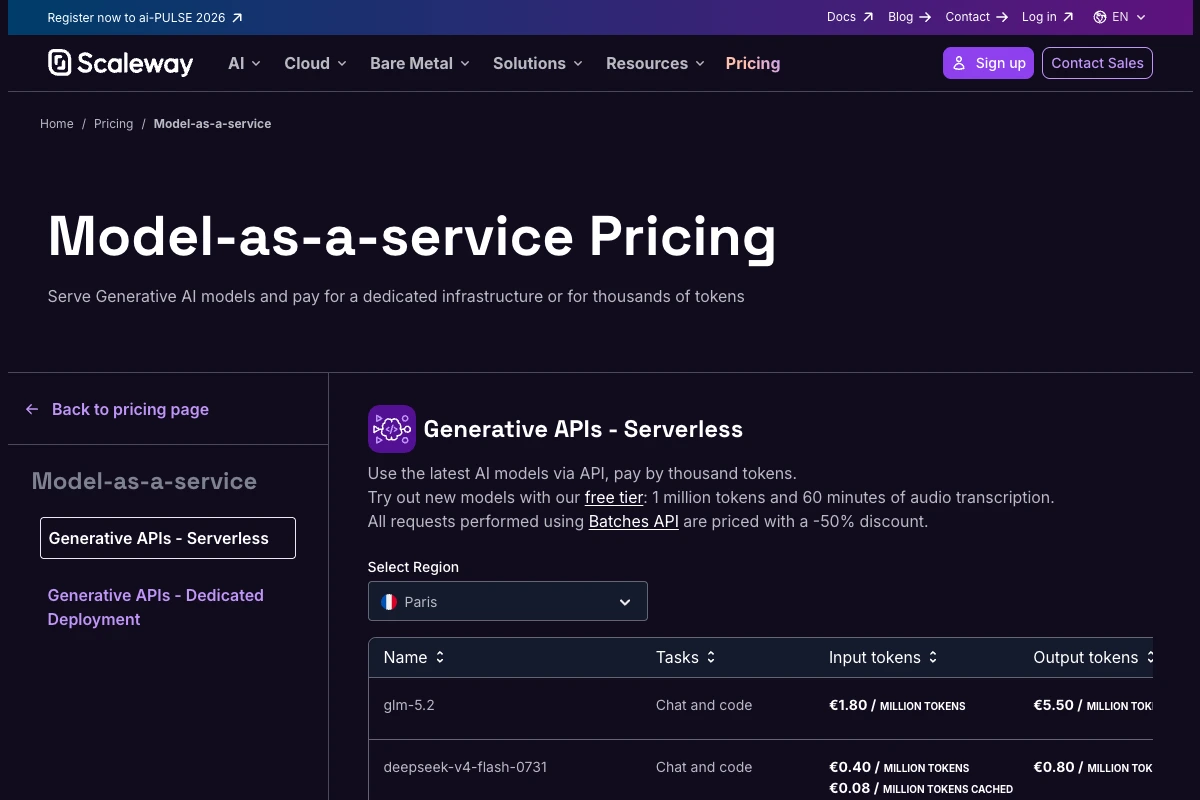
Task: Expand the Resources navigation menu
Action: pos(655,63)
